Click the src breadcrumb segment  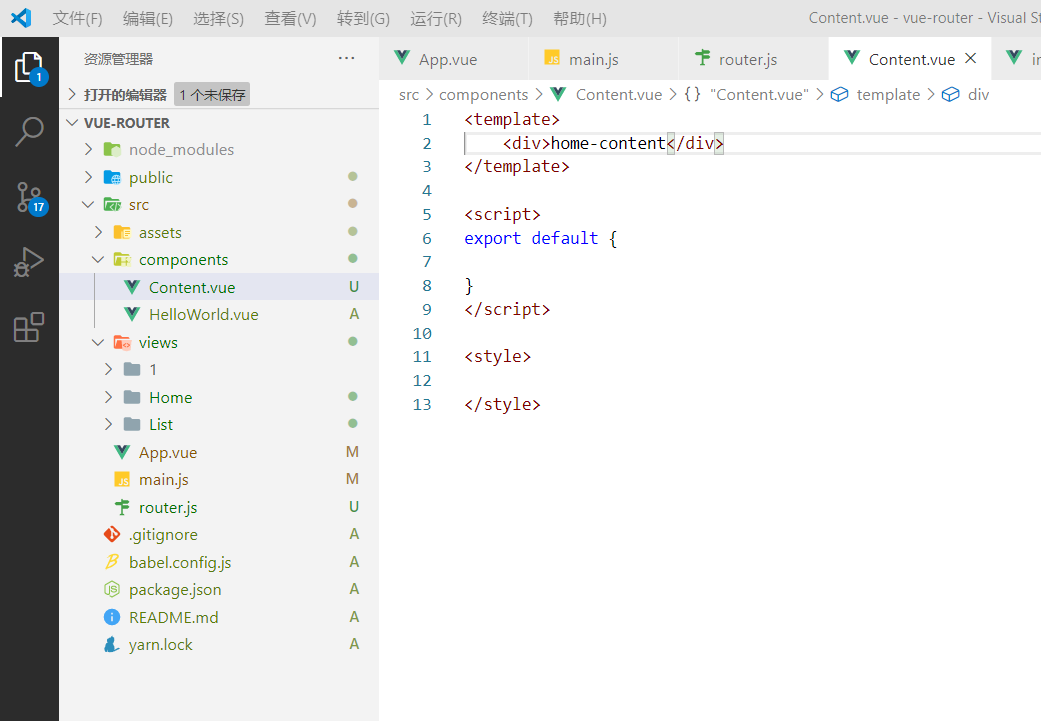[409, 95]
